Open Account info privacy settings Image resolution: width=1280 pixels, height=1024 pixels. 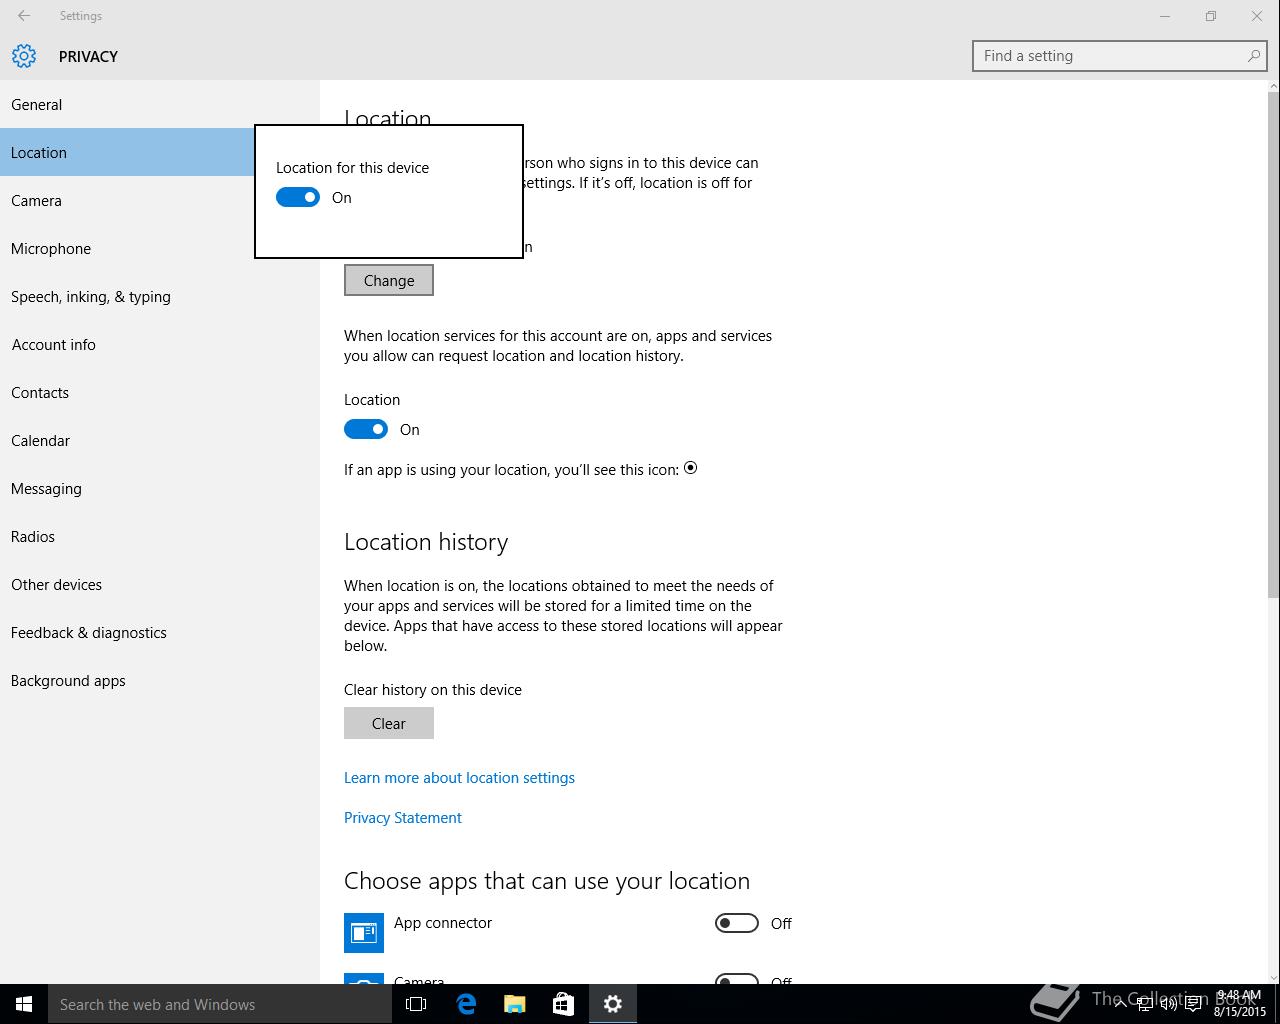[x=160, y=344]
